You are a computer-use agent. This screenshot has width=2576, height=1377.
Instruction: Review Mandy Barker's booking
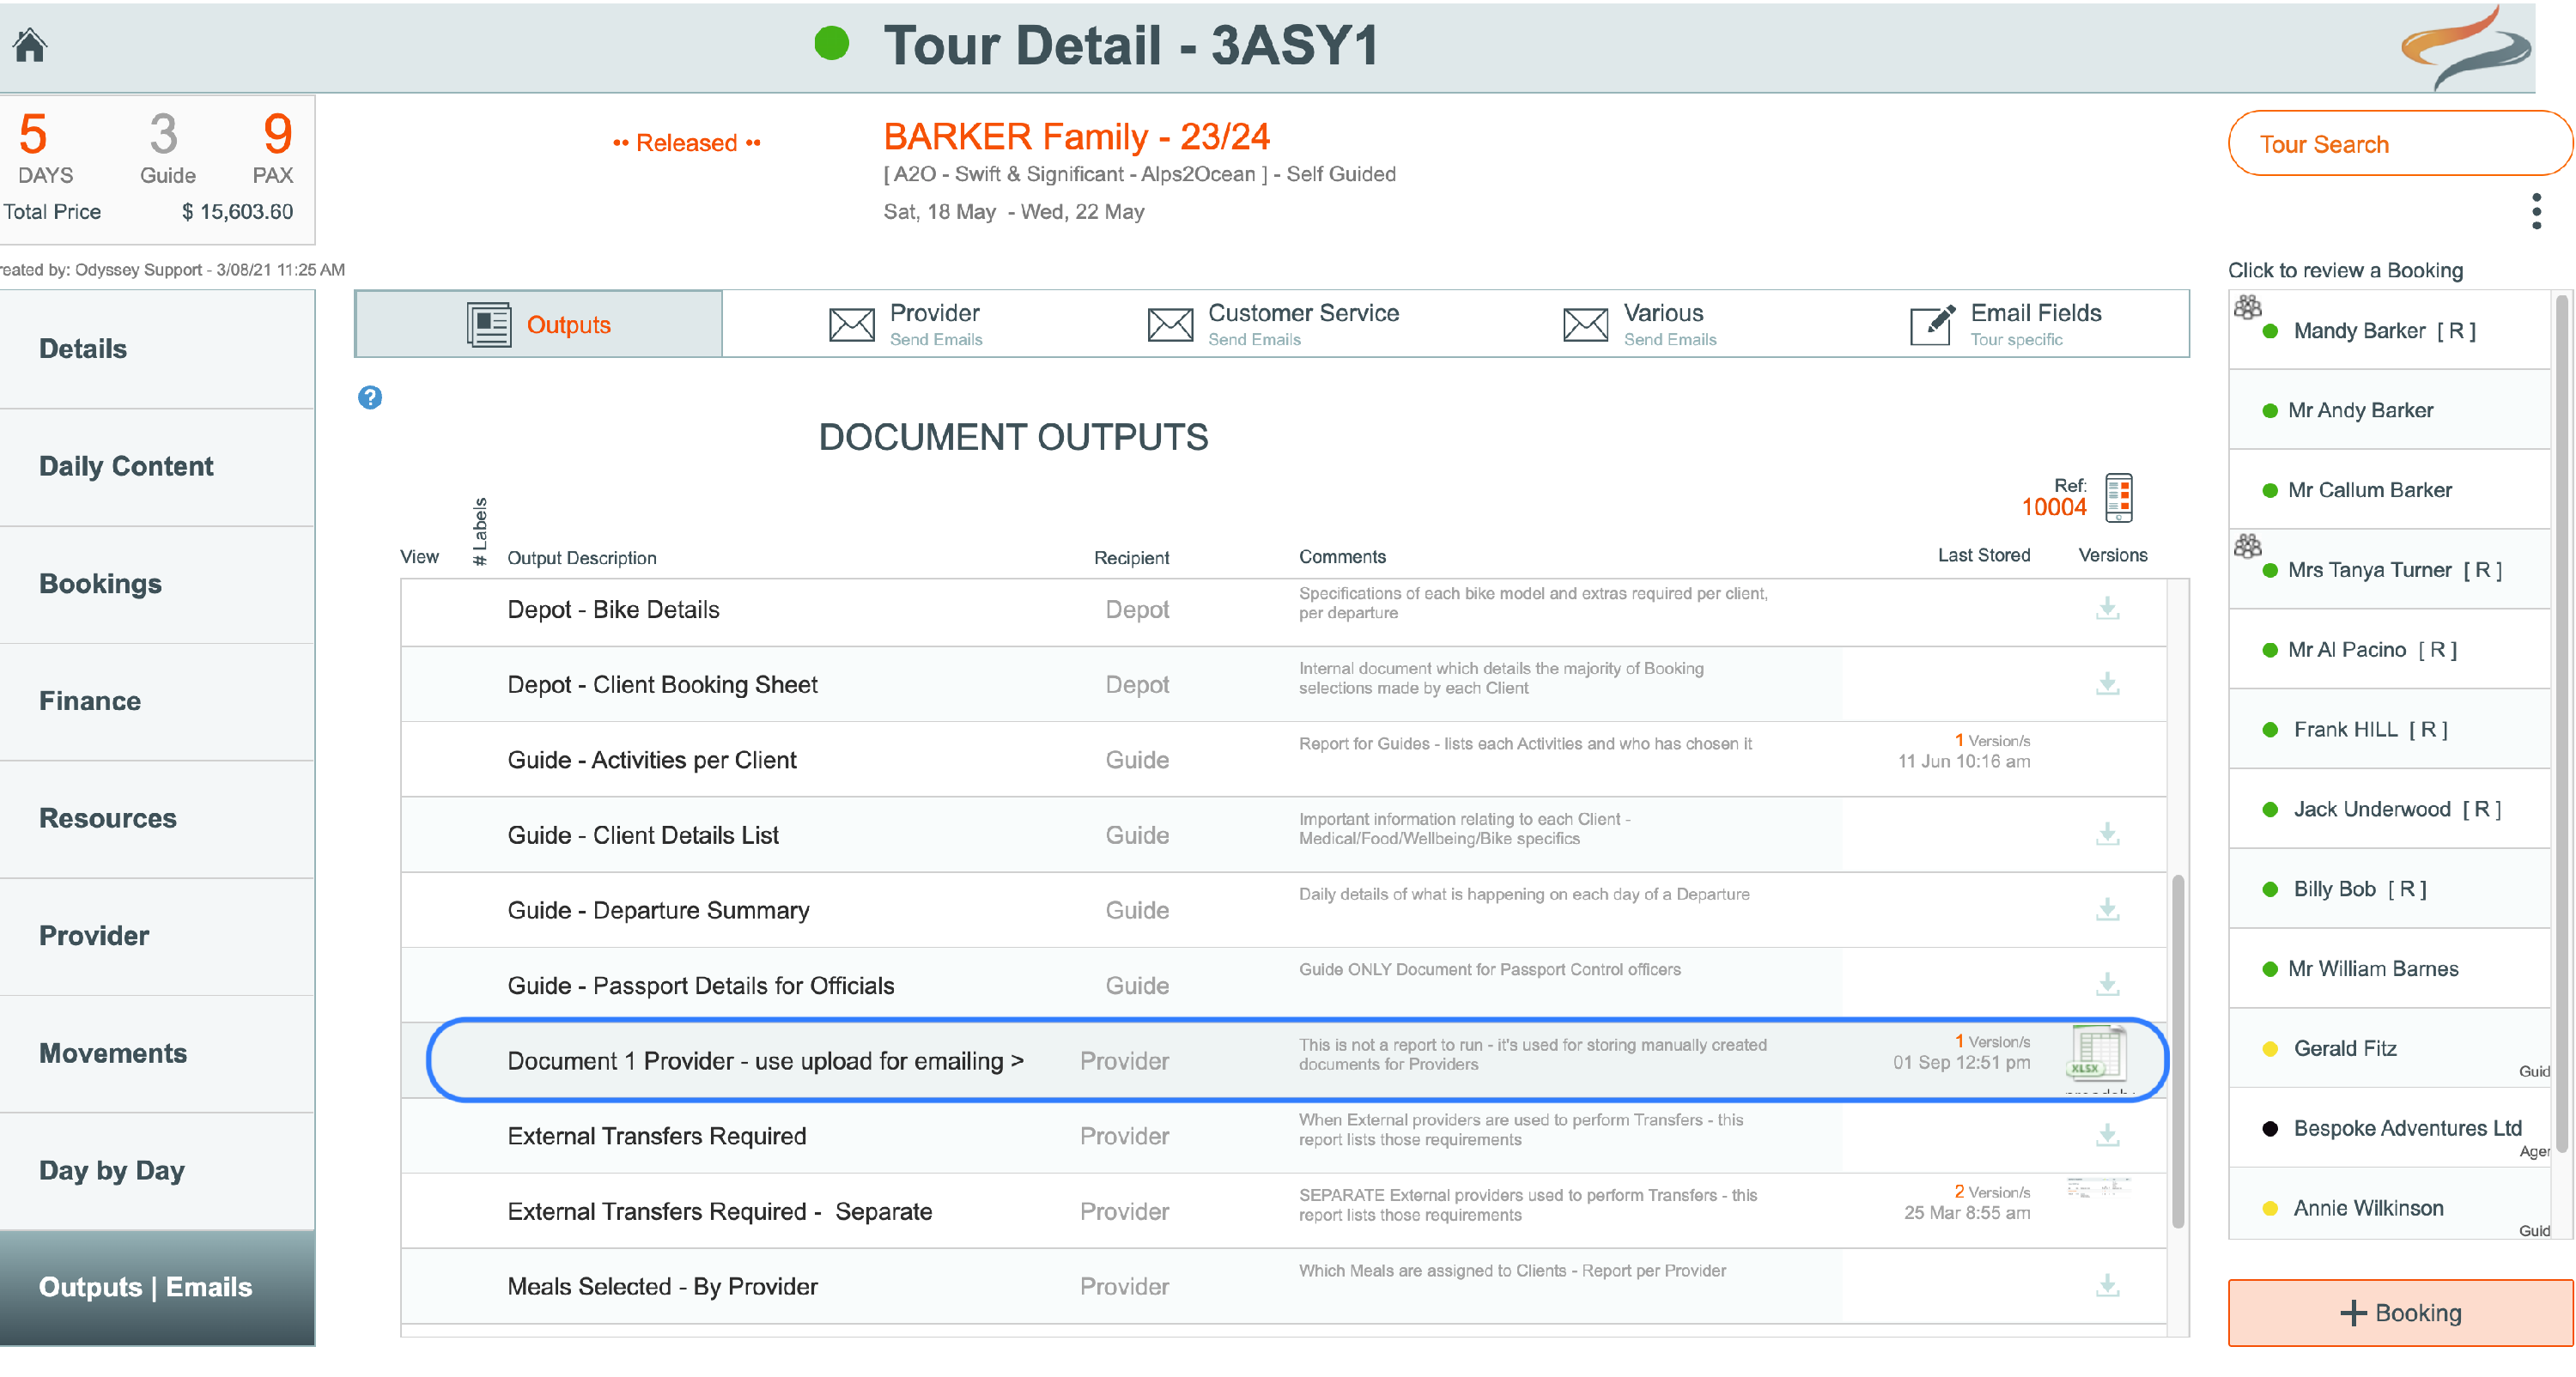coord(2390,331)
